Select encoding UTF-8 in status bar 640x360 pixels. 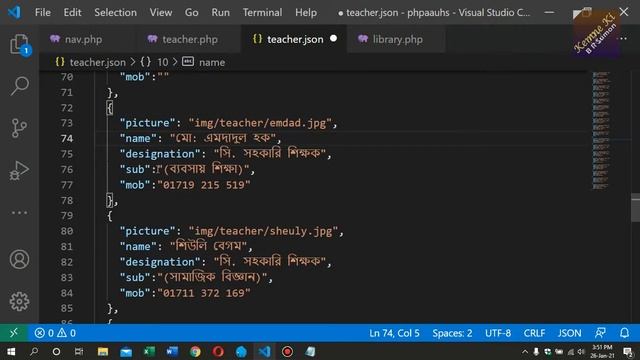(x=498, y=333)
